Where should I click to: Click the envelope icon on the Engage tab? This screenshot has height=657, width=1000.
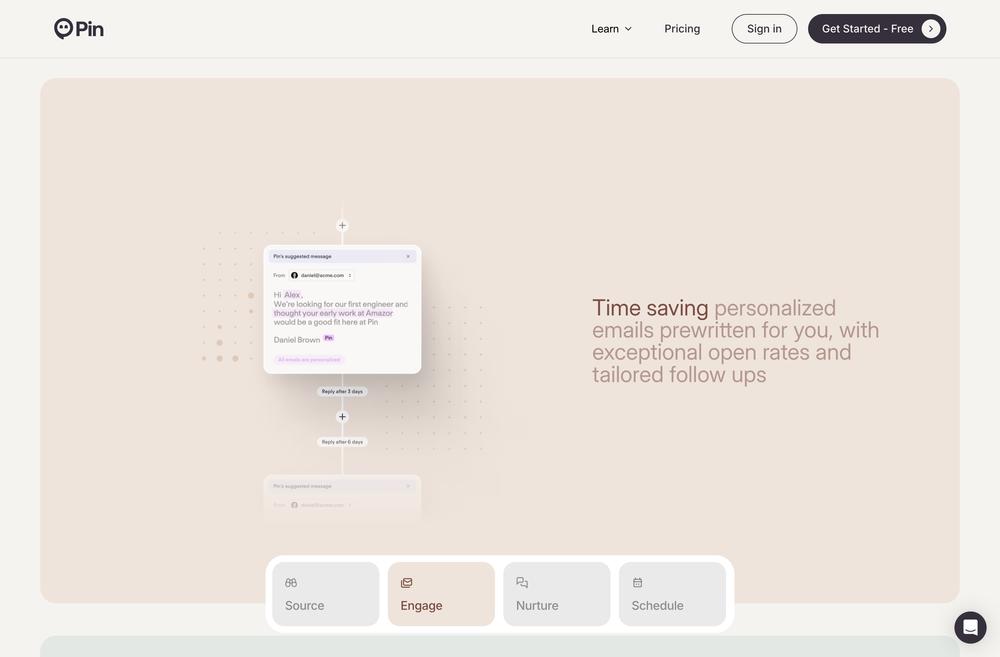pyautogui.click(x=406, y=582)
